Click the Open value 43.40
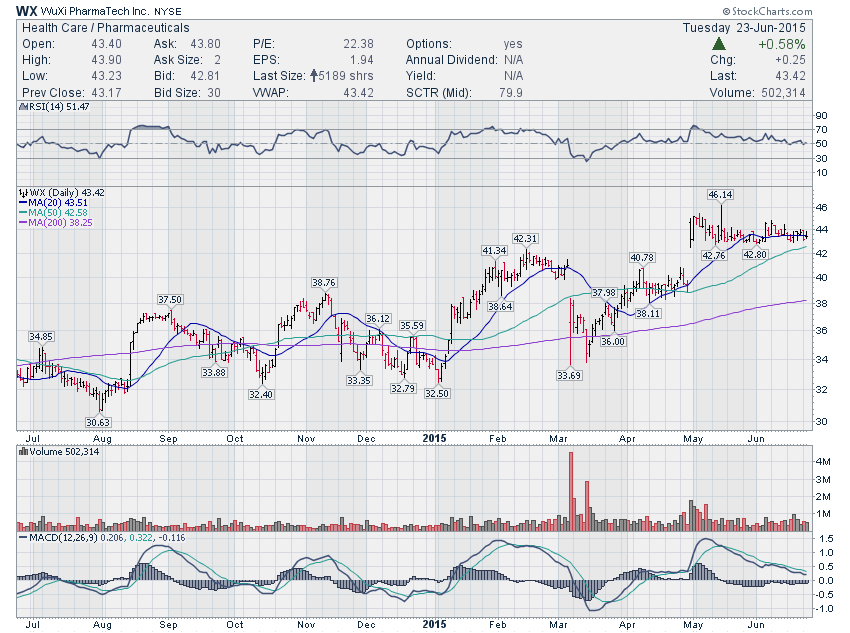This screenshot has width=850, height=633. point(106,44)
